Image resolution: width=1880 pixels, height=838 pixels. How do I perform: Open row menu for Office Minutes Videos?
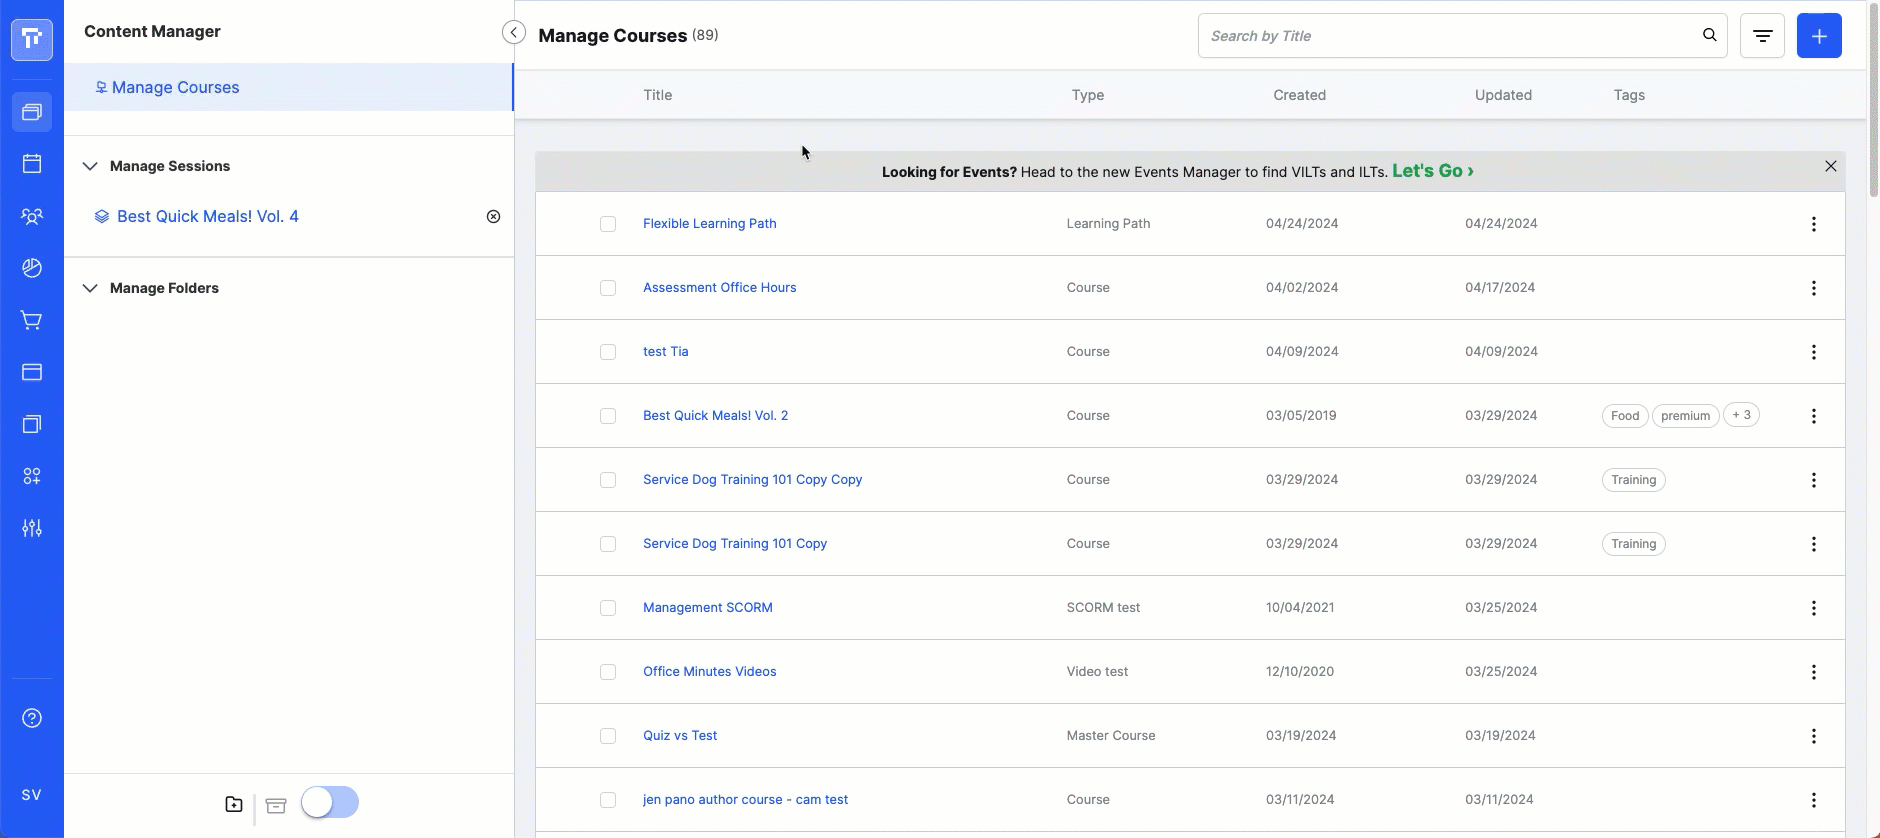click(x=1813, y=672)
